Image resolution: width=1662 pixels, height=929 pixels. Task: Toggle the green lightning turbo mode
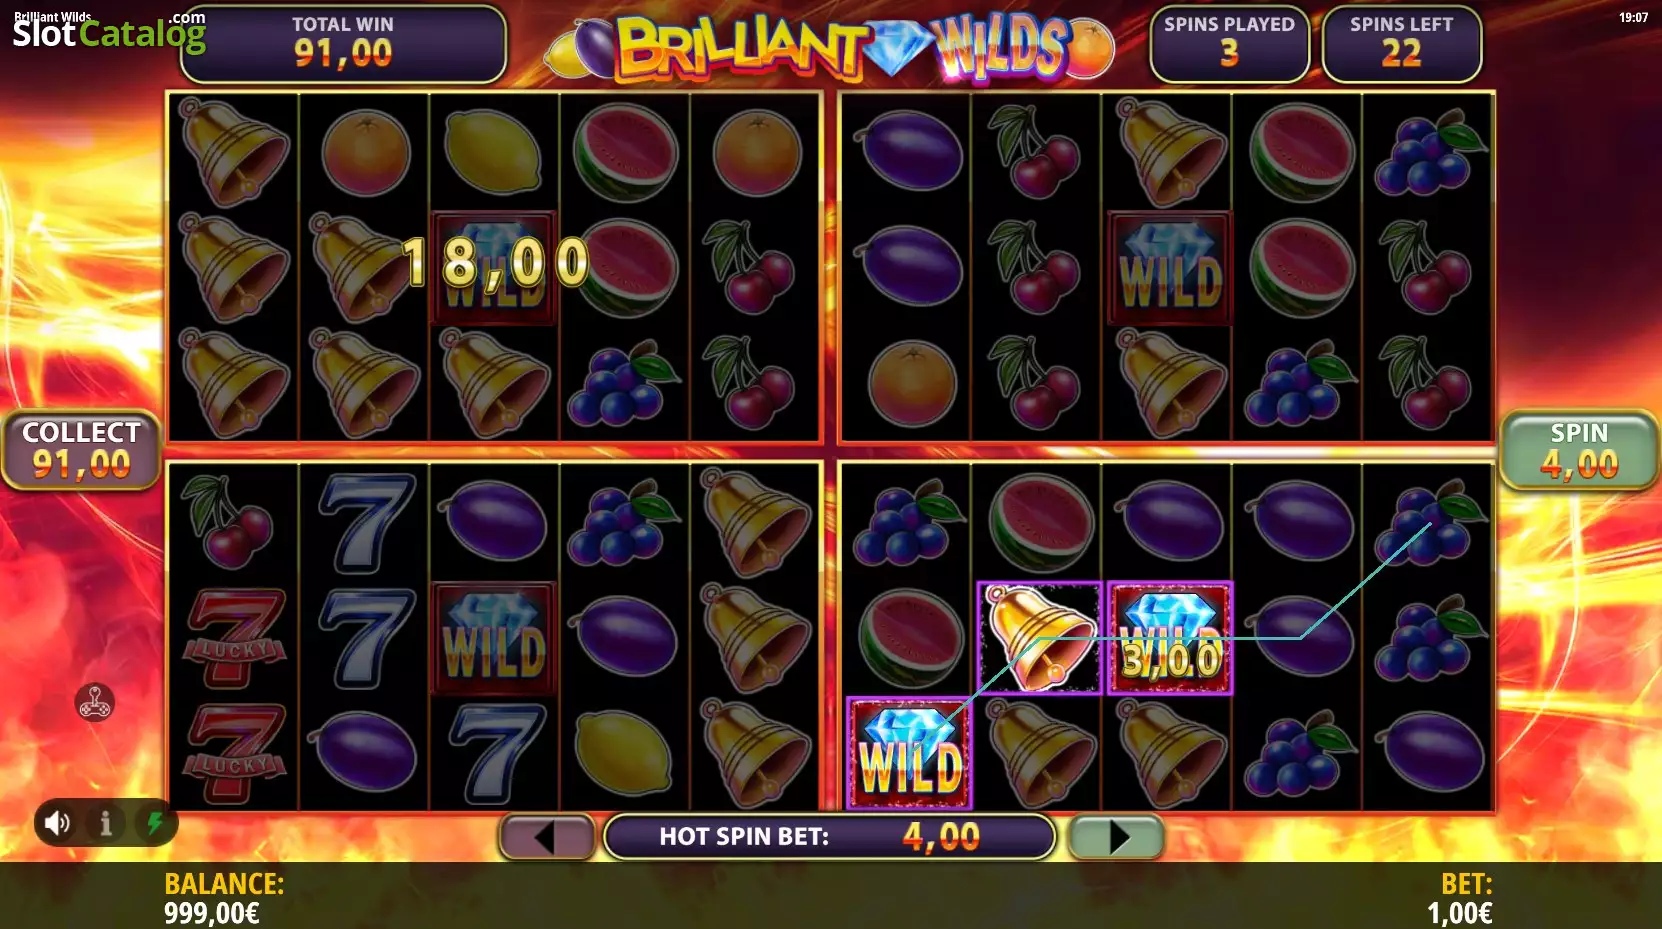[x=154, y=823]
